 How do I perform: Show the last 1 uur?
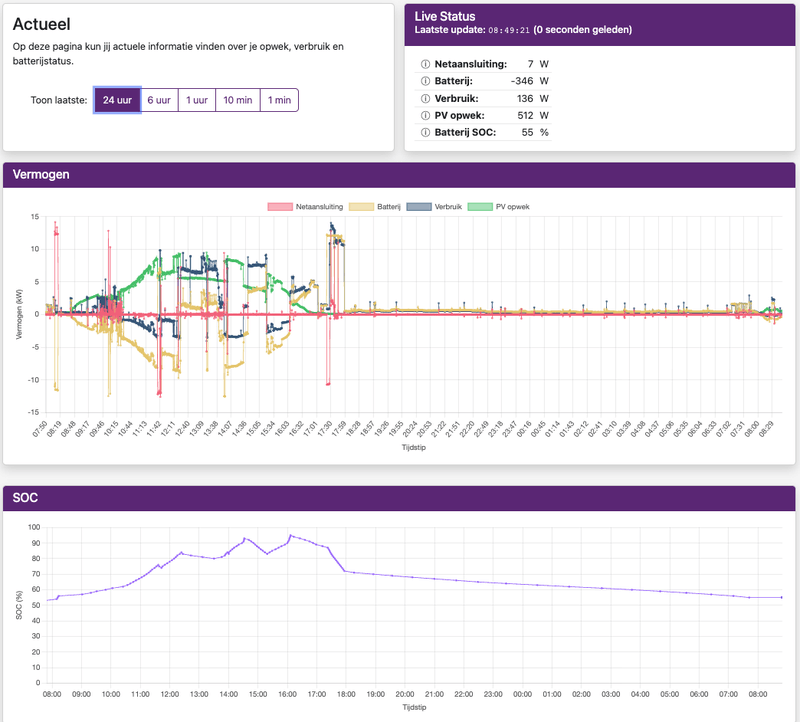click(197, 100)
